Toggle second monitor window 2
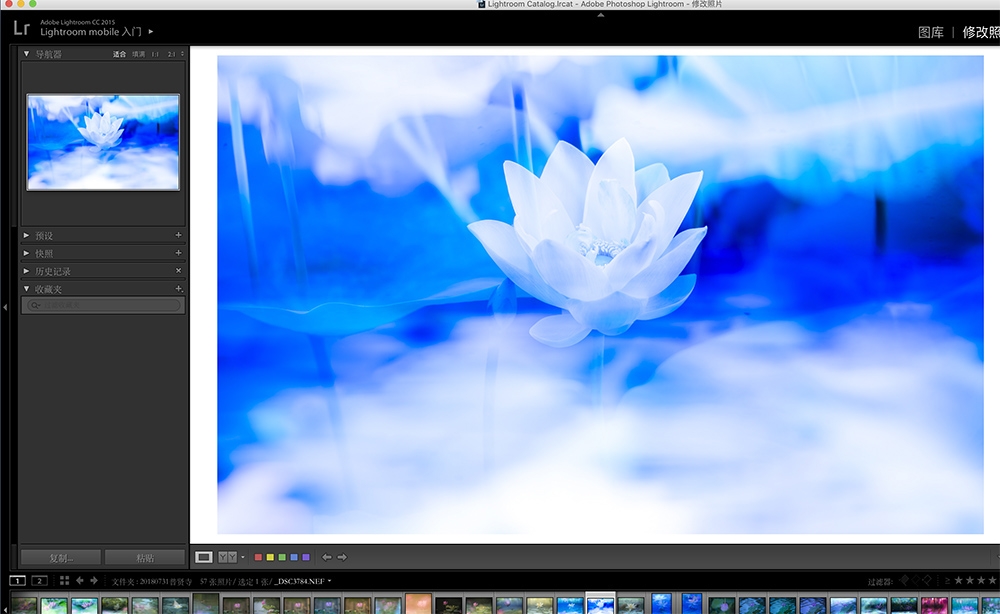 (39, 581)
